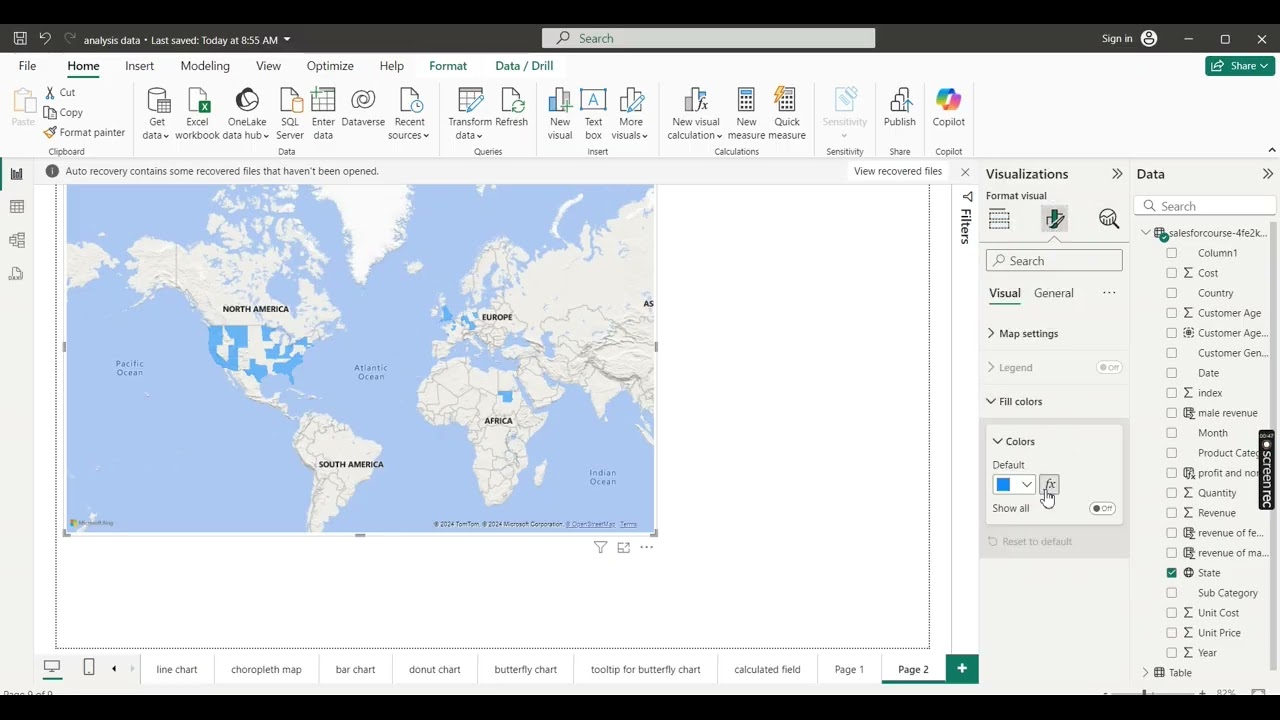Viewport: 1280px width, 720px height.
Task: Add a new page with plus button
Action: point(962,669)
